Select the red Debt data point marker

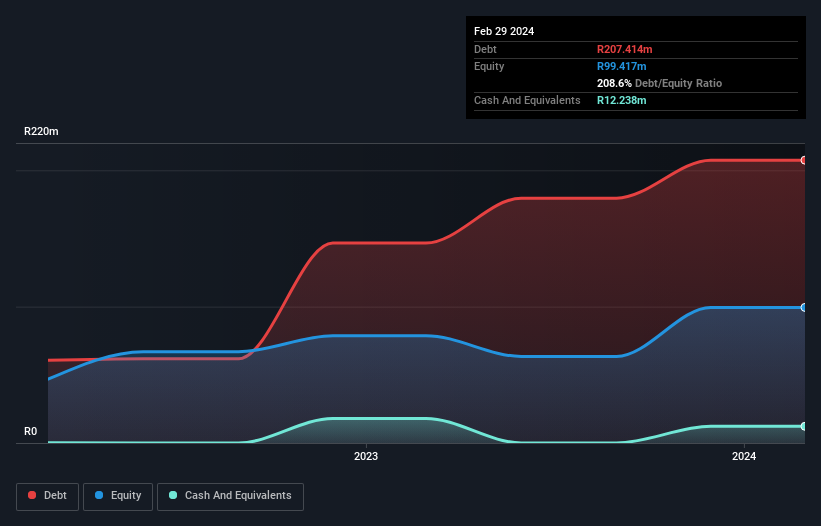click(804, 160)
